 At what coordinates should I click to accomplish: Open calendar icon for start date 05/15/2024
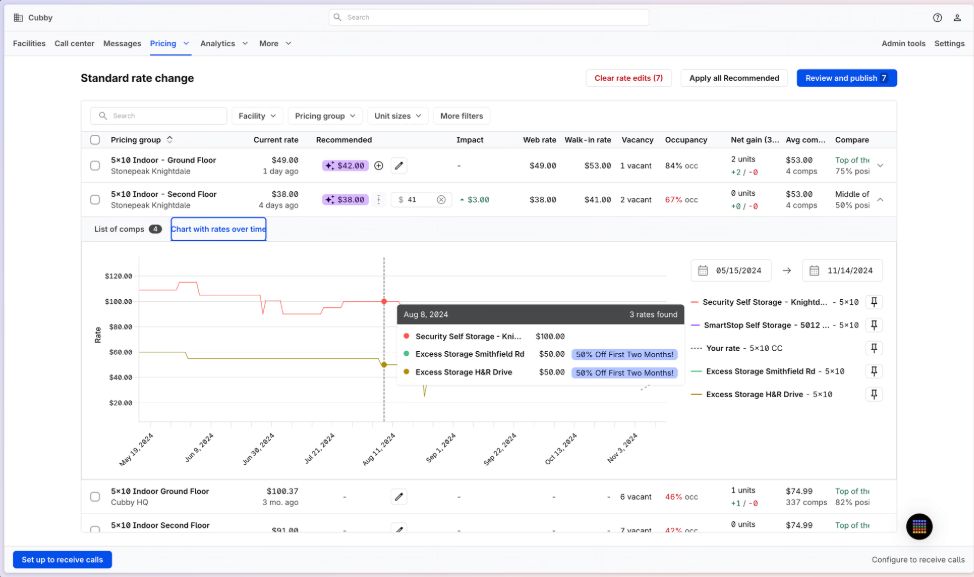[x=703, y=271]
